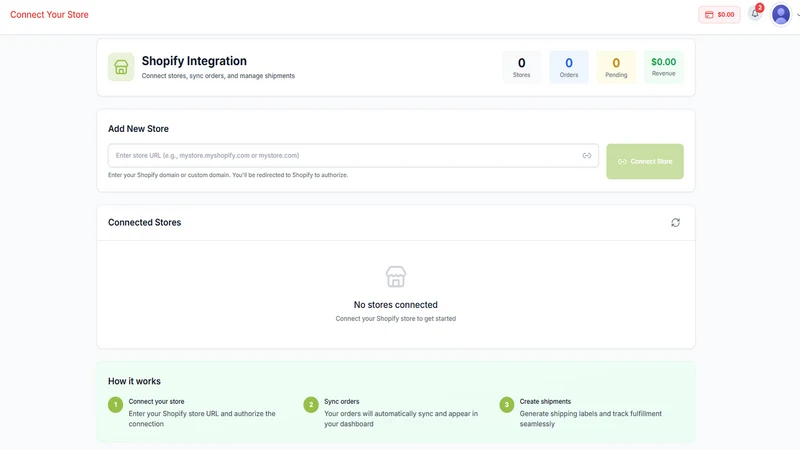The width and height of the screenshot is (800, 450).
Task: Click the 'Add New Store' heading
Action: pyautogui.click(x=138, y=129)
